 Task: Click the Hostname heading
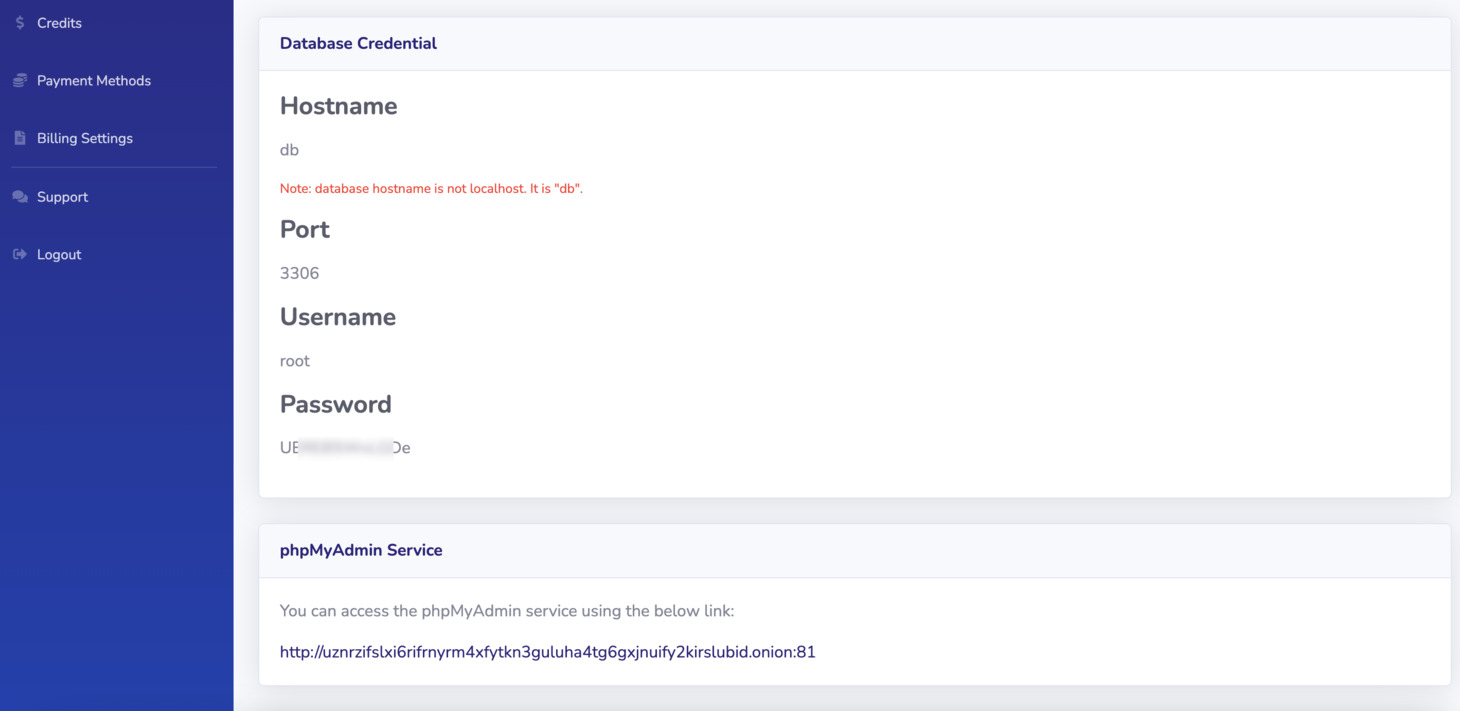pyautogui.click(x=338, y=106)
